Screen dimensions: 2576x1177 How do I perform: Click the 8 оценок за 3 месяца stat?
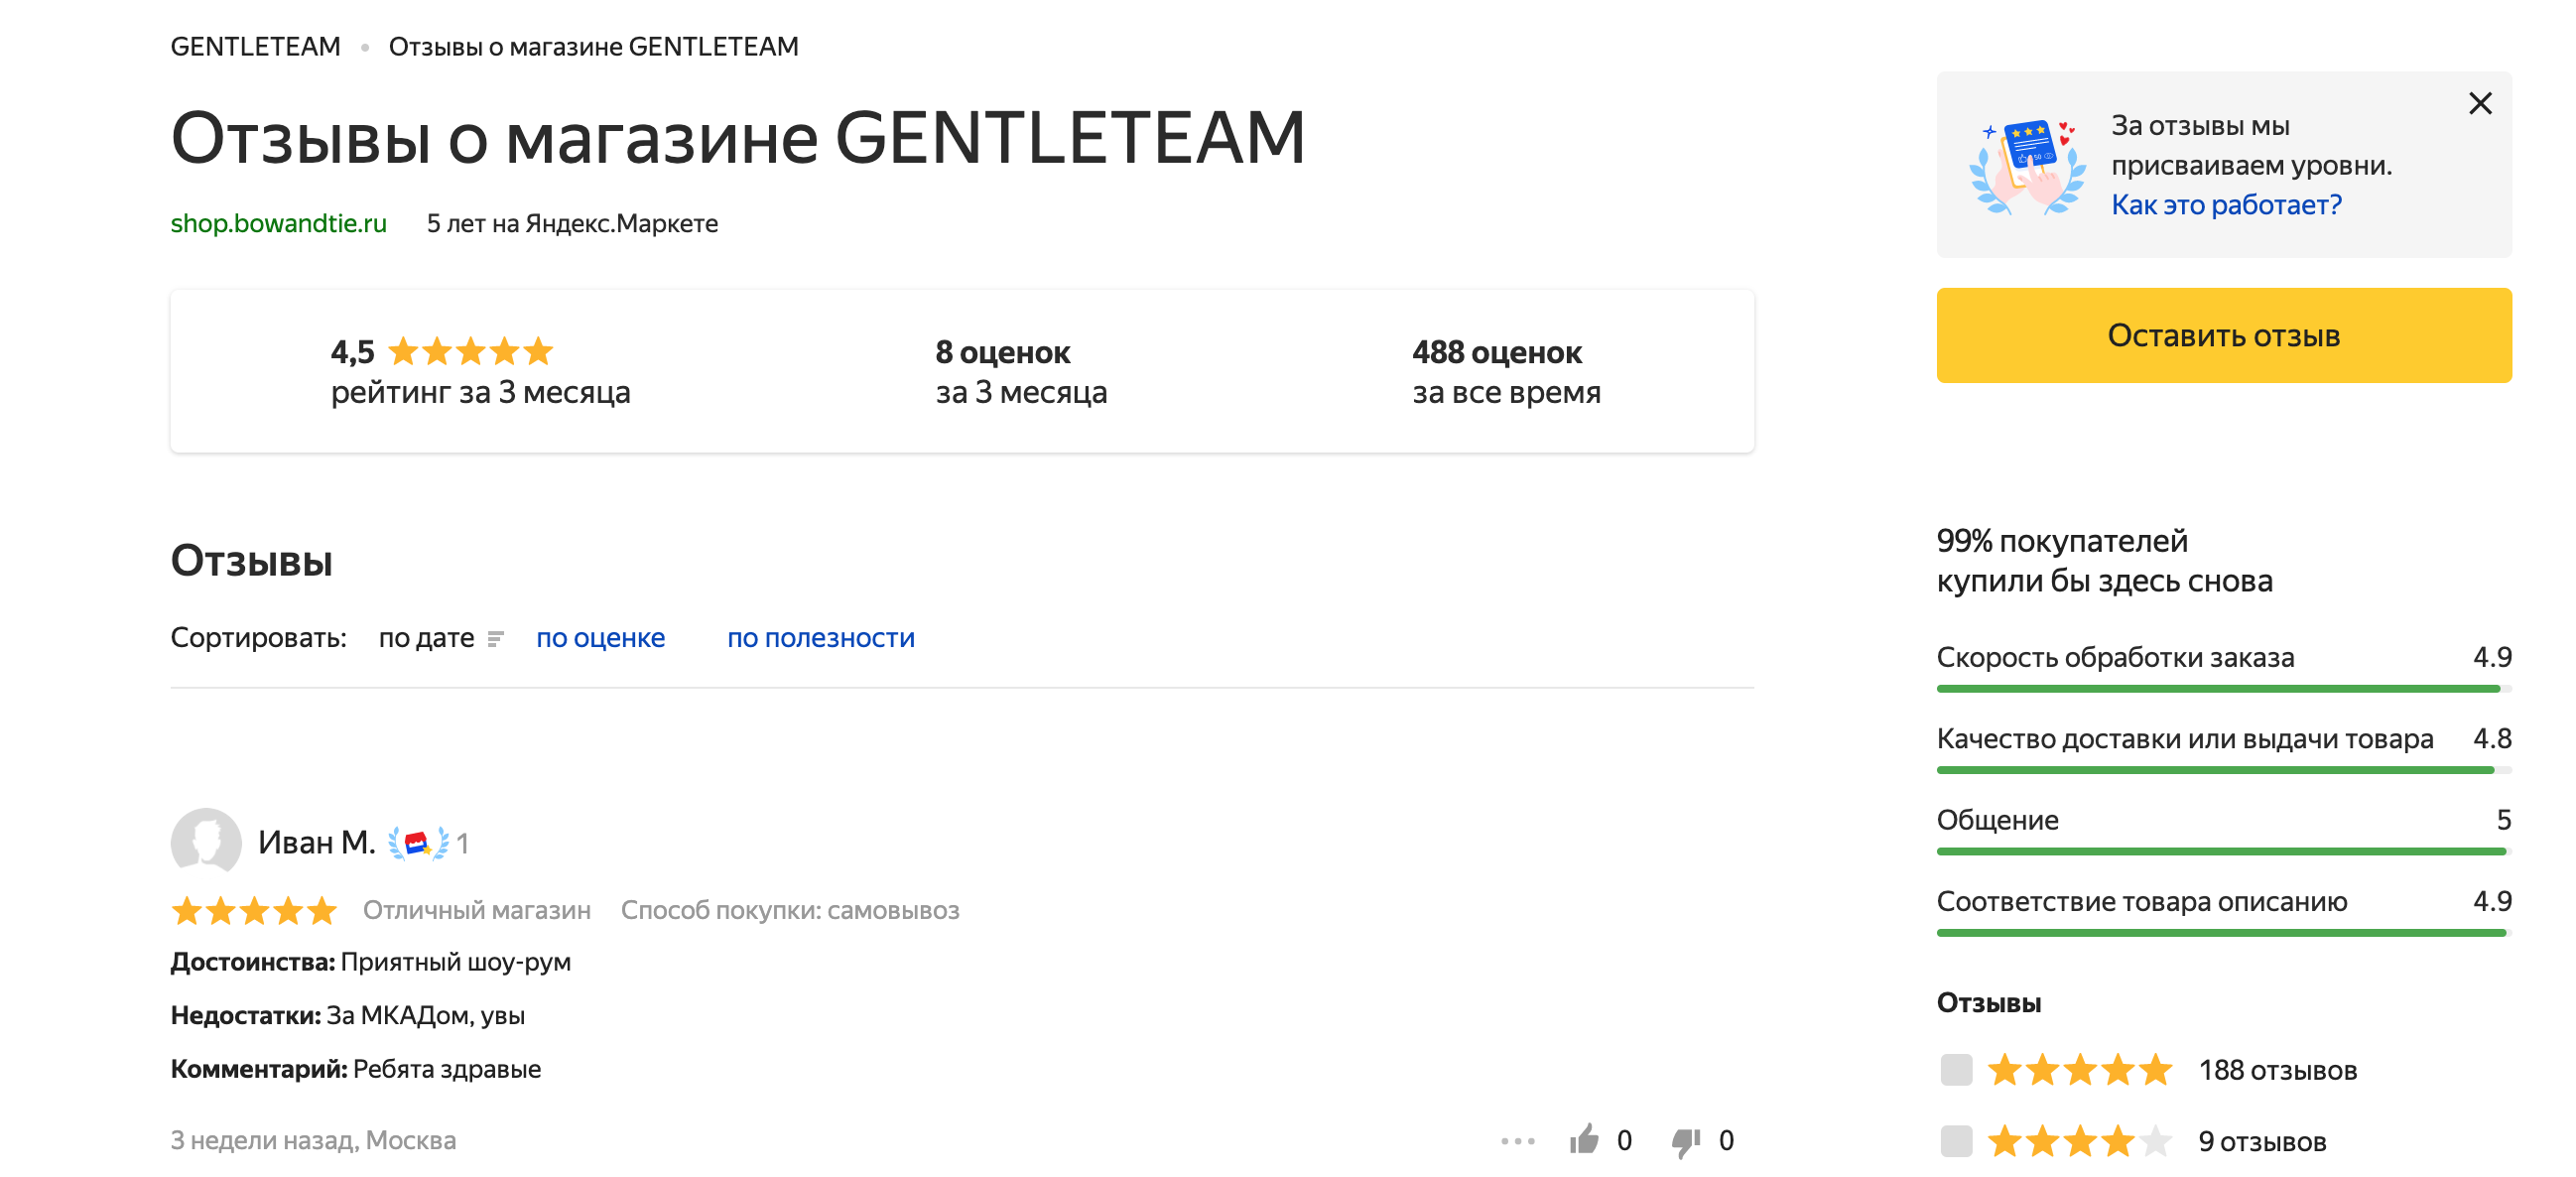pyautogui.click(x=1021, y=372)
